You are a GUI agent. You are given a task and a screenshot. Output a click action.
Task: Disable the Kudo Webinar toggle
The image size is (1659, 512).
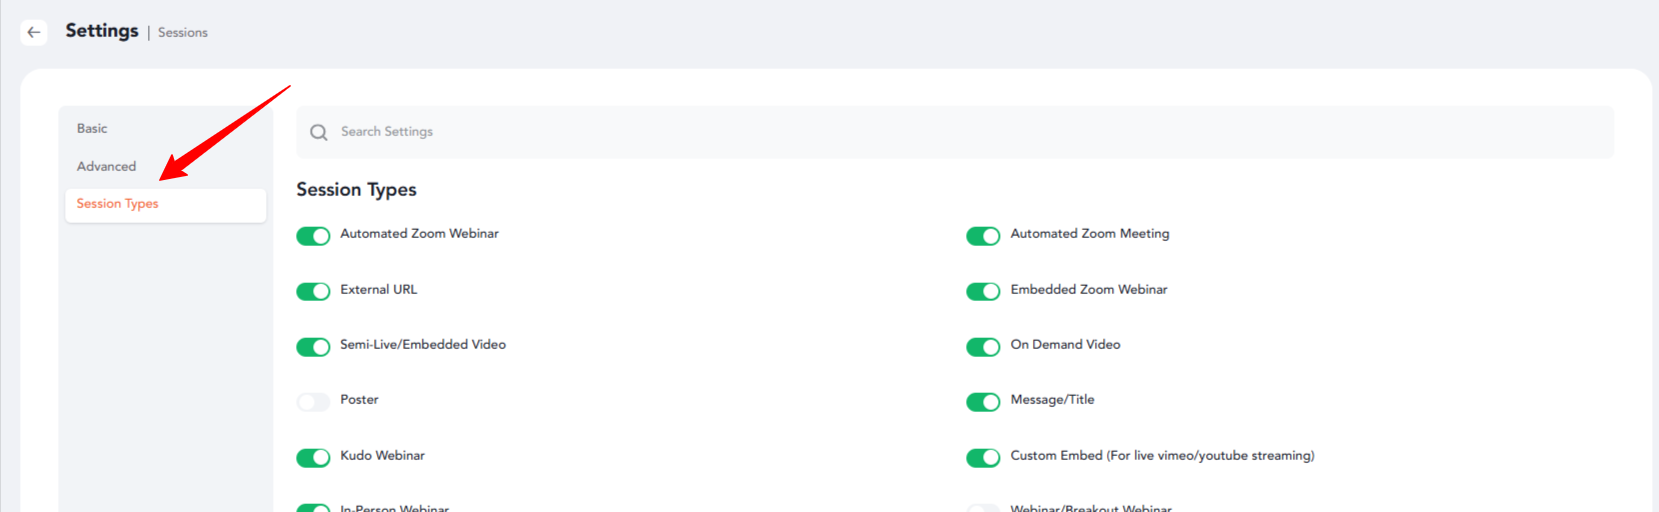313,458
